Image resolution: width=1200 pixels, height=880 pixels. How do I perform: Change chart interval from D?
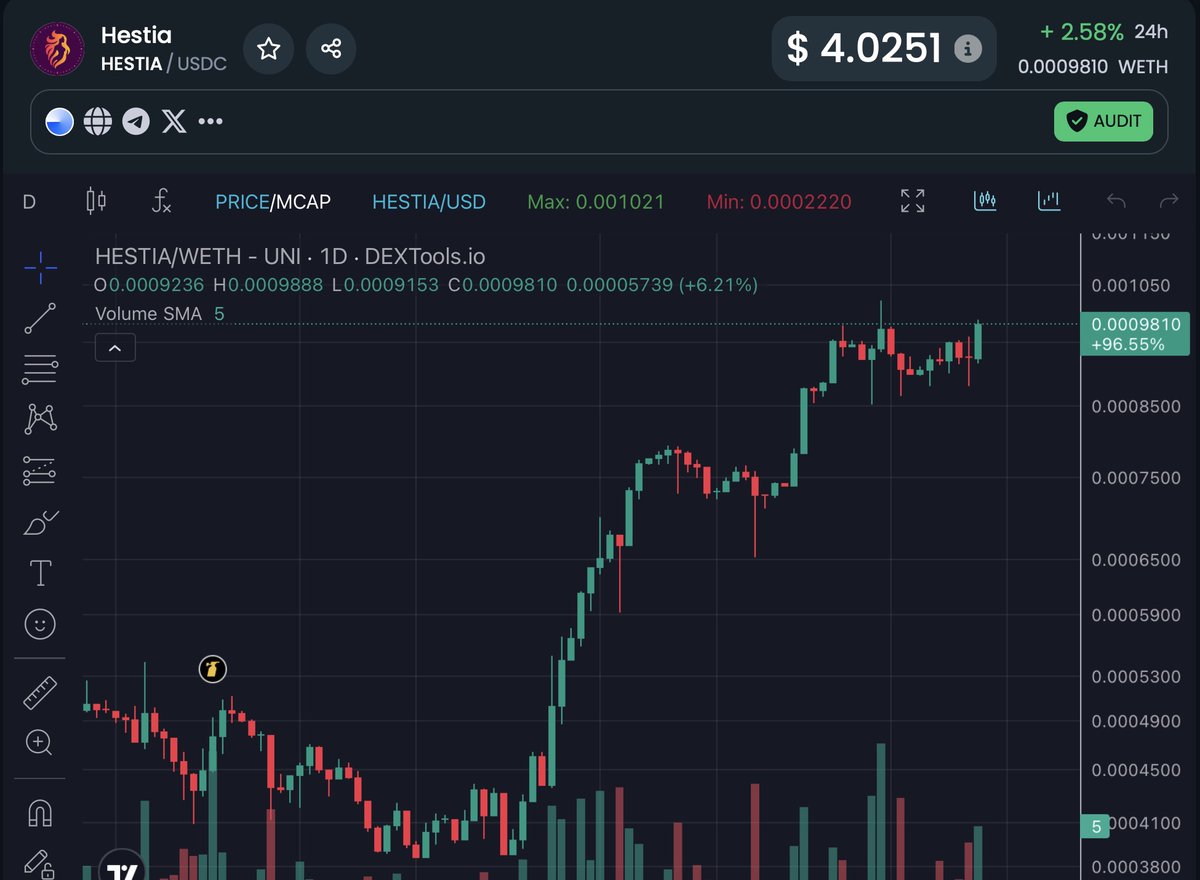pyautogui.click(x=29, y=202)
